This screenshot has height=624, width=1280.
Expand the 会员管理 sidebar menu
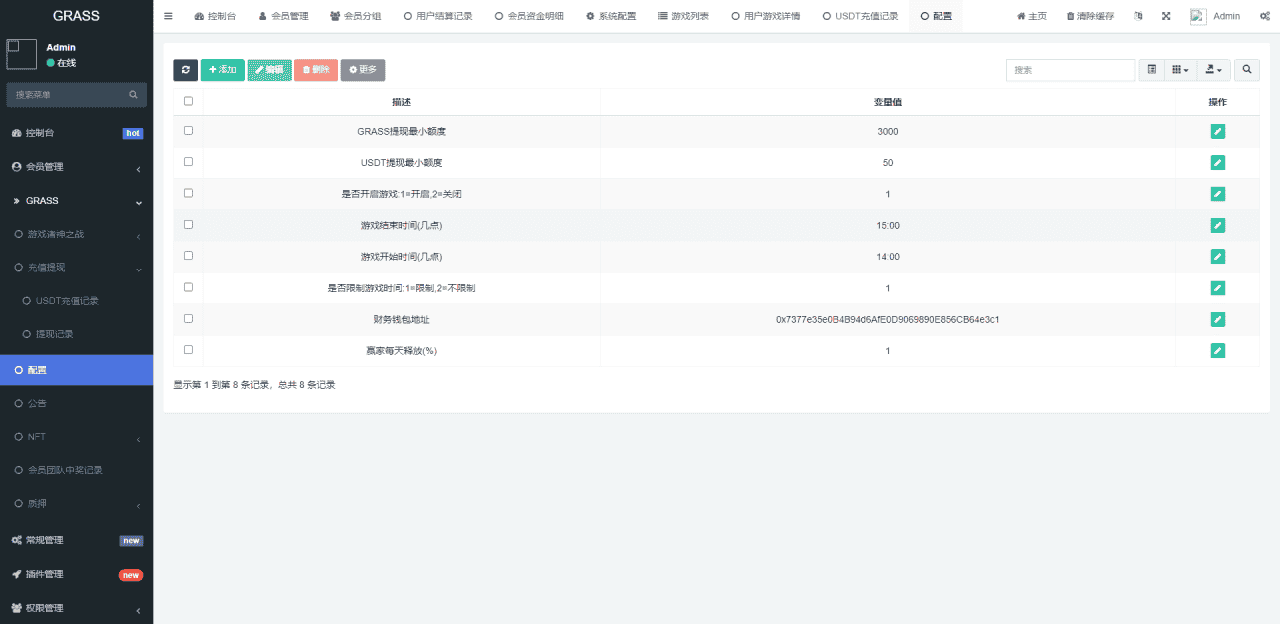pos(76,167)
